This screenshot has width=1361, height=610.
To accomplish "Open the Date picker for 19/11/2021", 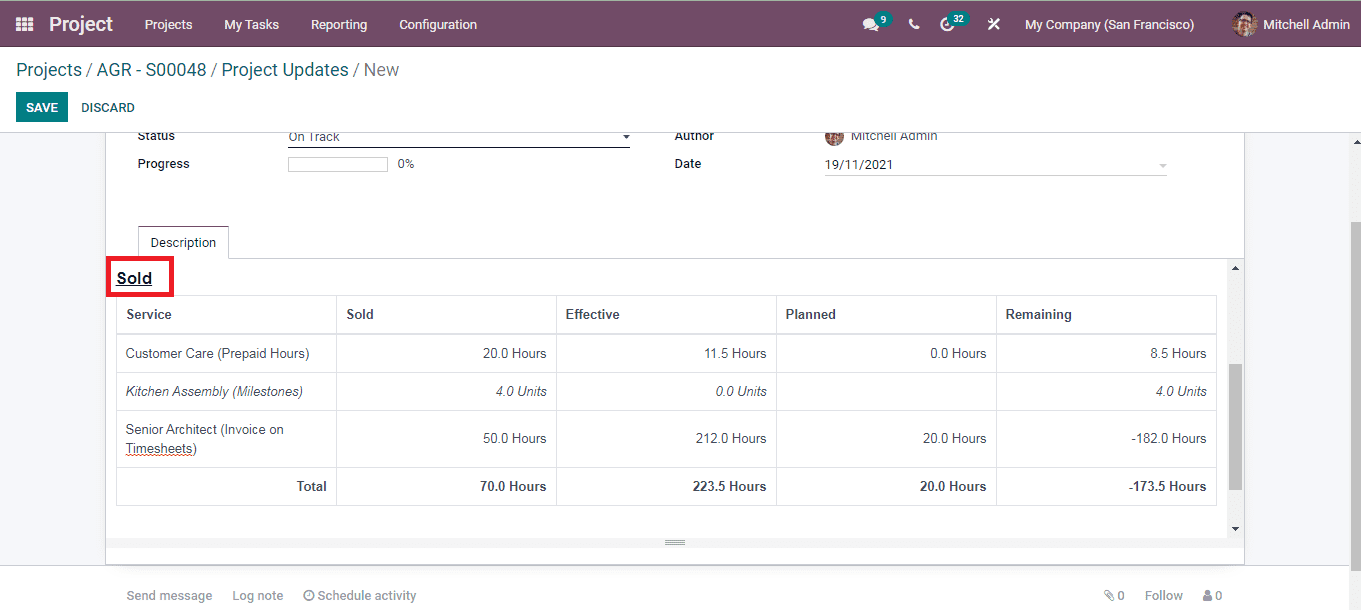I will pos(995,163).
